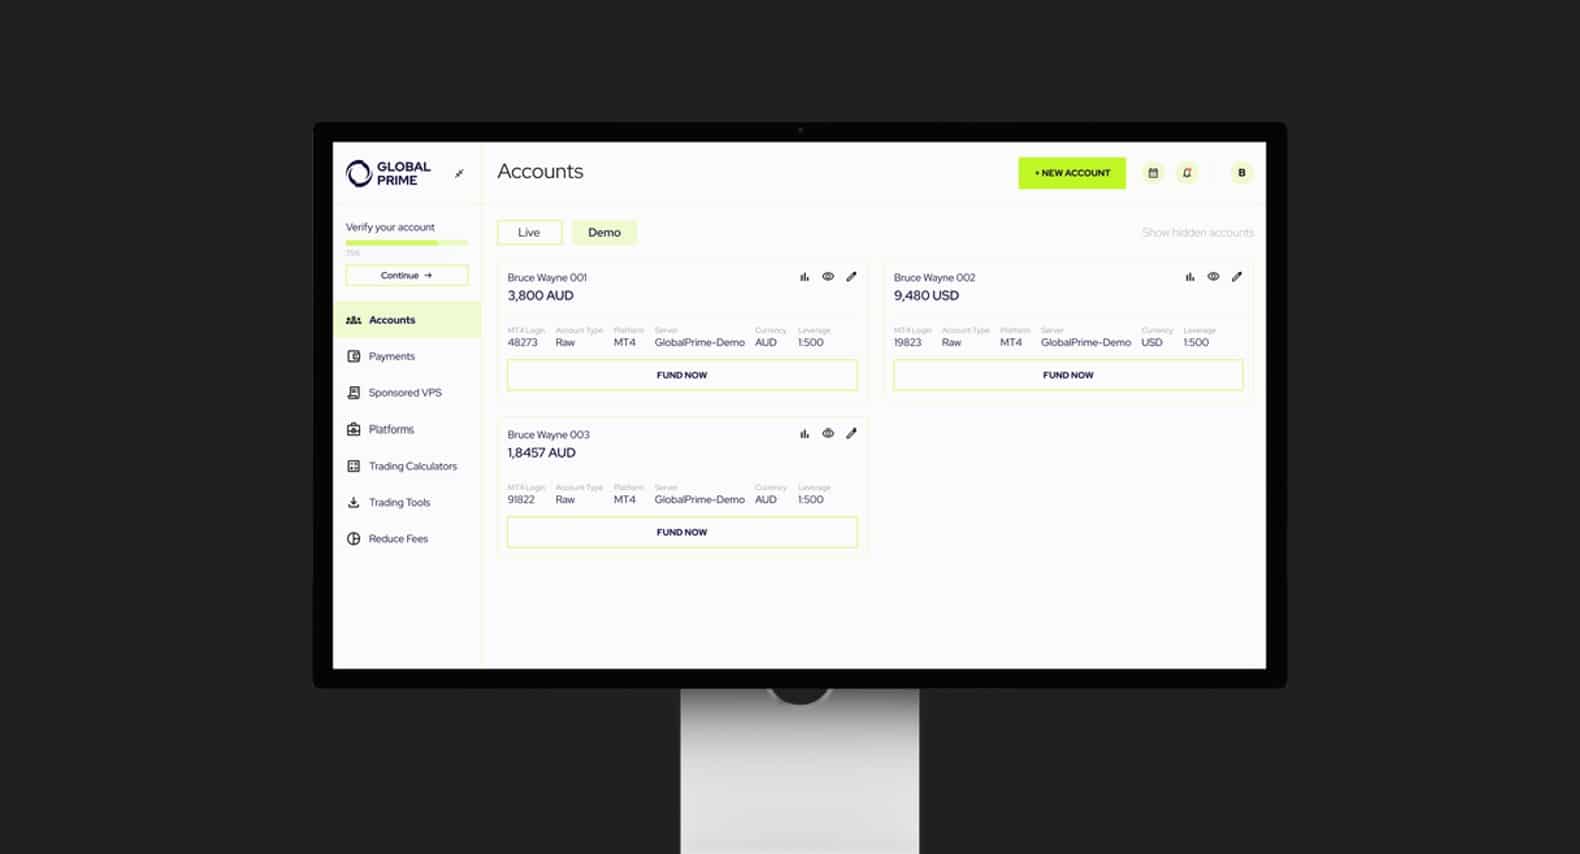1580x854 pixels.
Task: Edit the Bruce Wayne 003 account
Action: pos(851,434)
